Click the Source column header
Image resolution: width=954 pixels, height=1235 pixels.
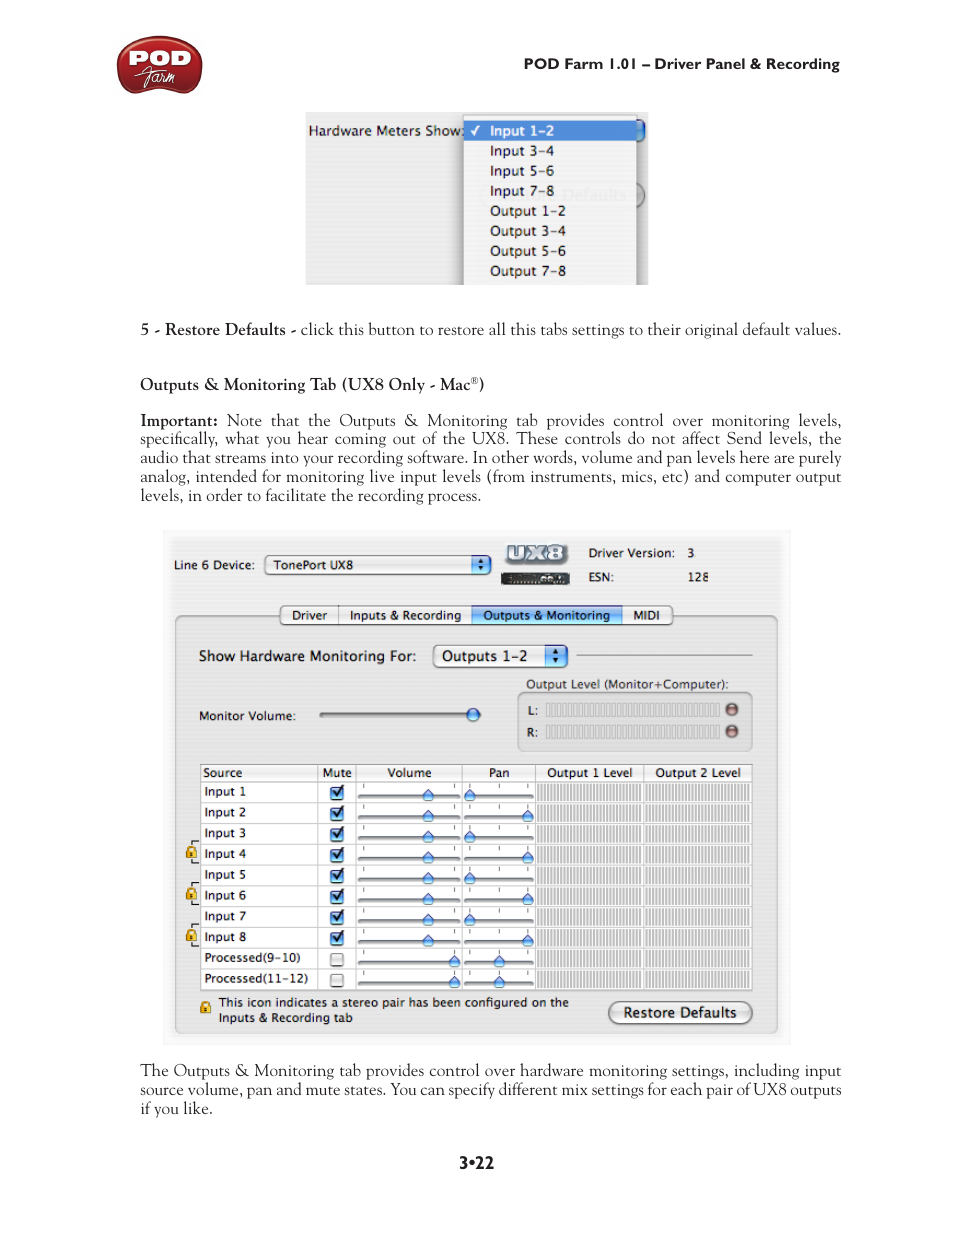[259, 772]
